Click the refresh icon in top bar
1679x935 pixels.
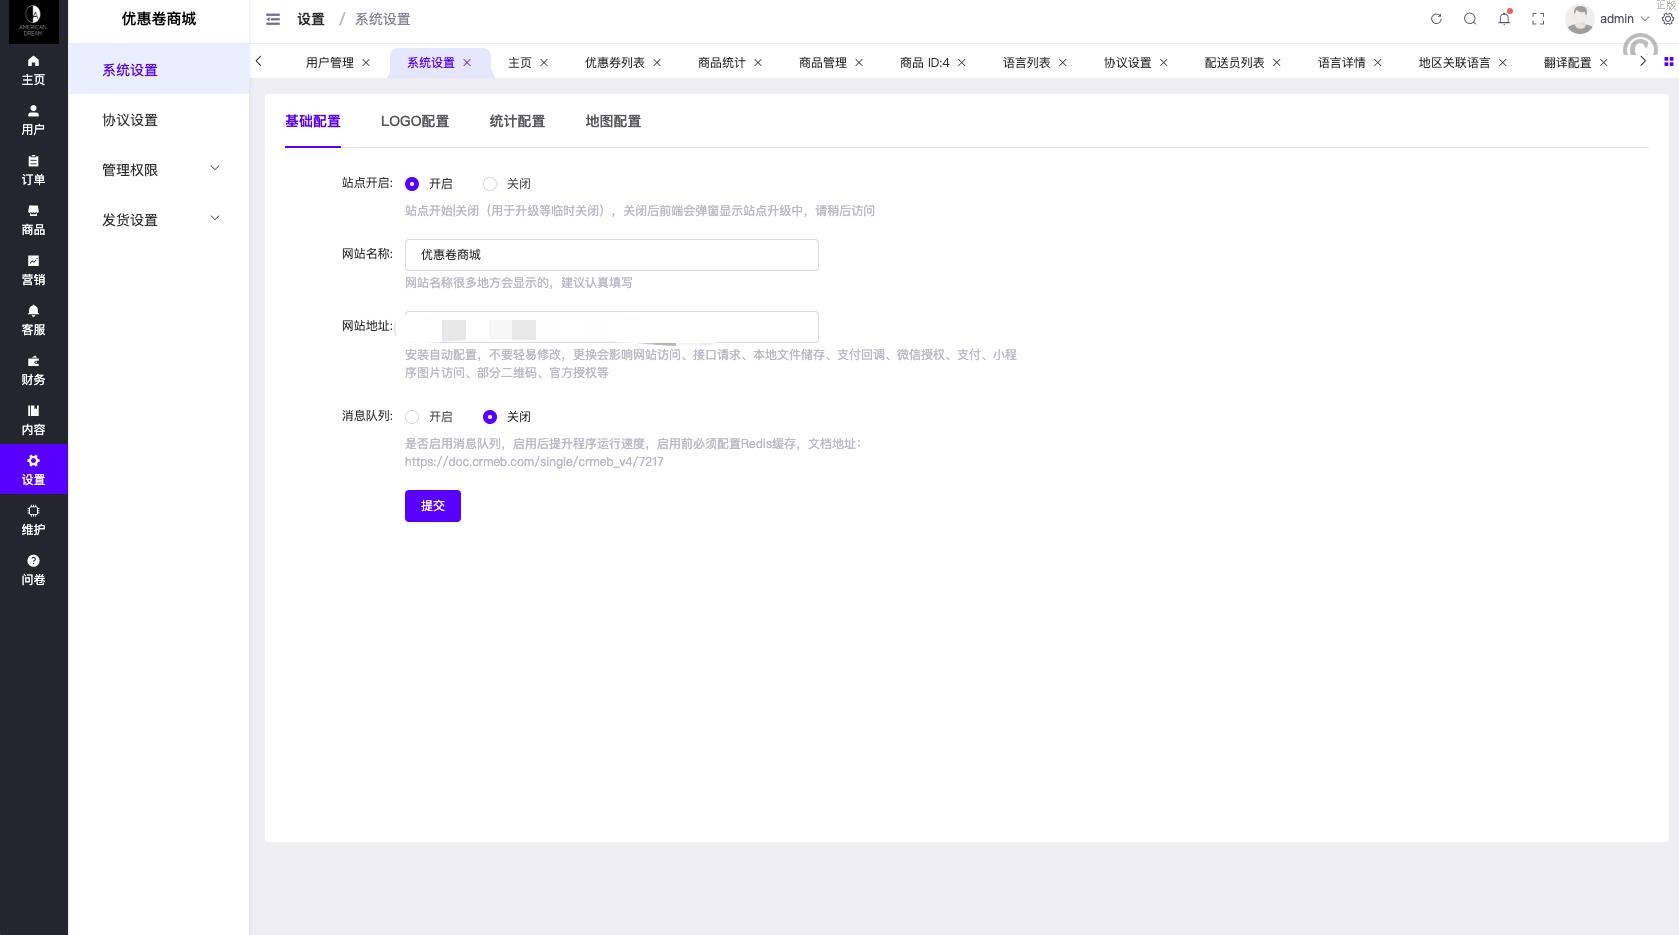[1436, 19]
